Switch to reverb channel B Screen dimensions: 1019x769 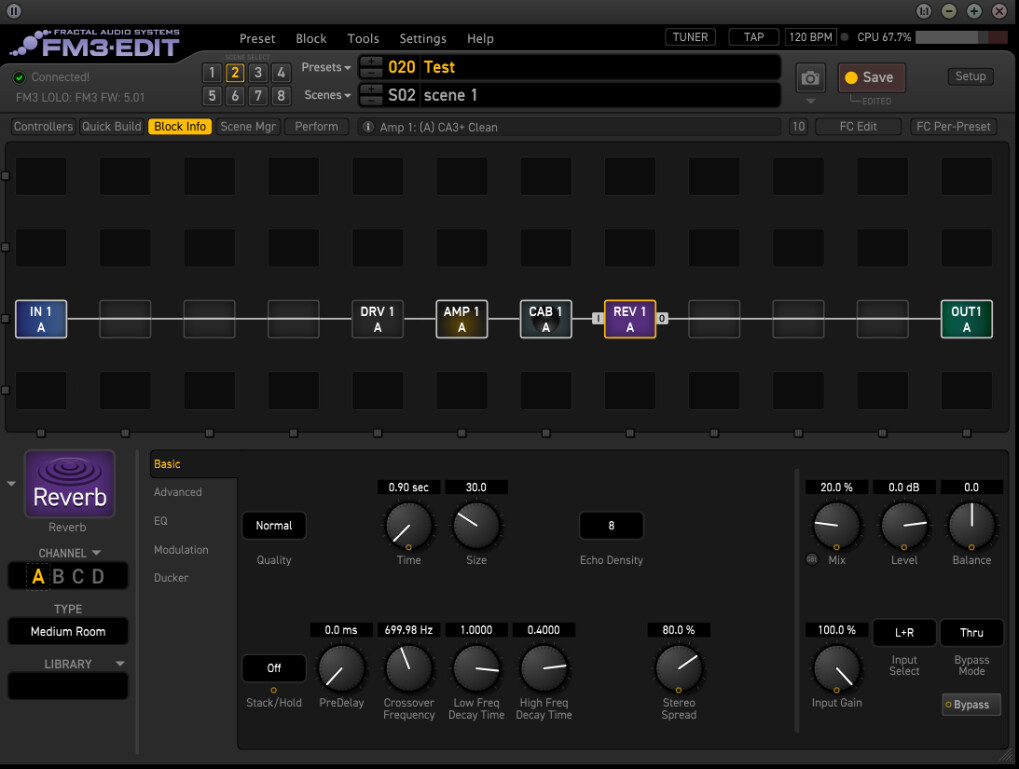(58, 577)
